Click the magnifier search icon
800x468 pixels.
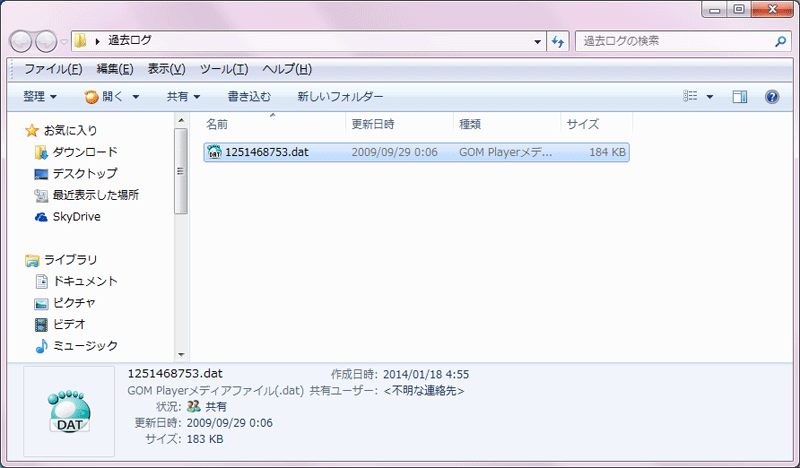click(x=780, y=41)
